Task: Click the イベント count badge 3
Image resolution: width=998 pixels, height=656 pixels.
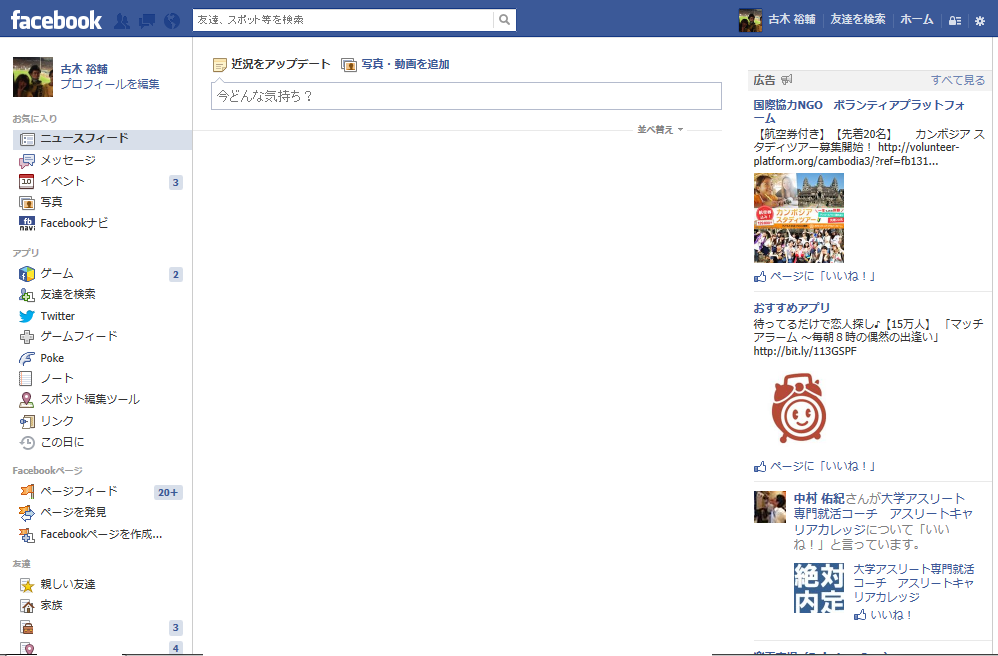Action: point(176,183)
